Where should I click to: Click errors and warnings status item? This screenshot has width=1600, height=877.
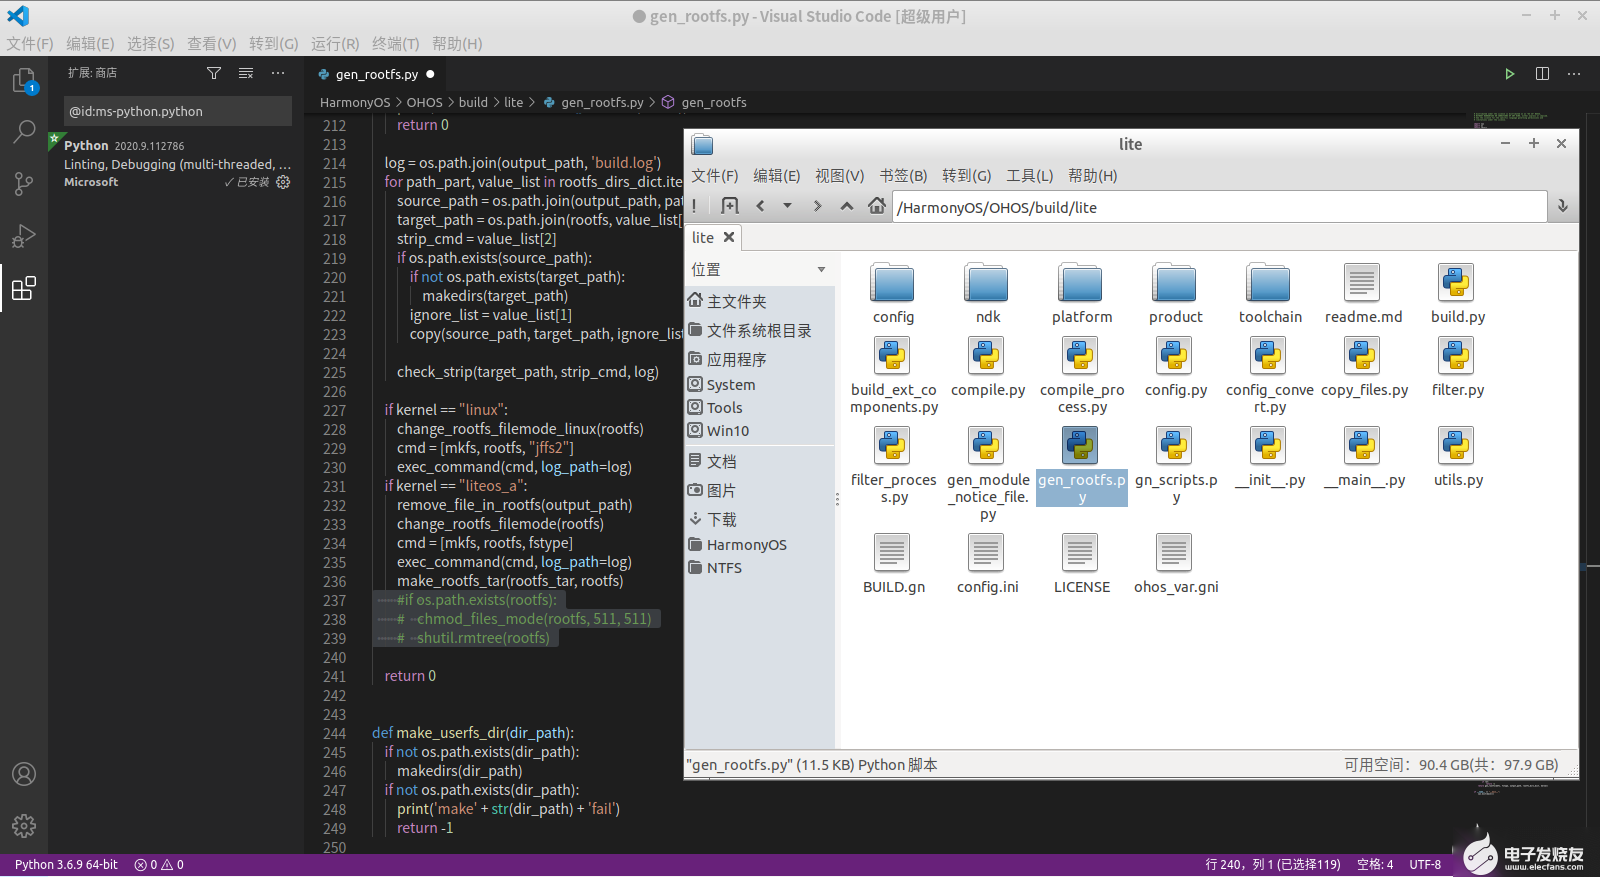(159, 865)
